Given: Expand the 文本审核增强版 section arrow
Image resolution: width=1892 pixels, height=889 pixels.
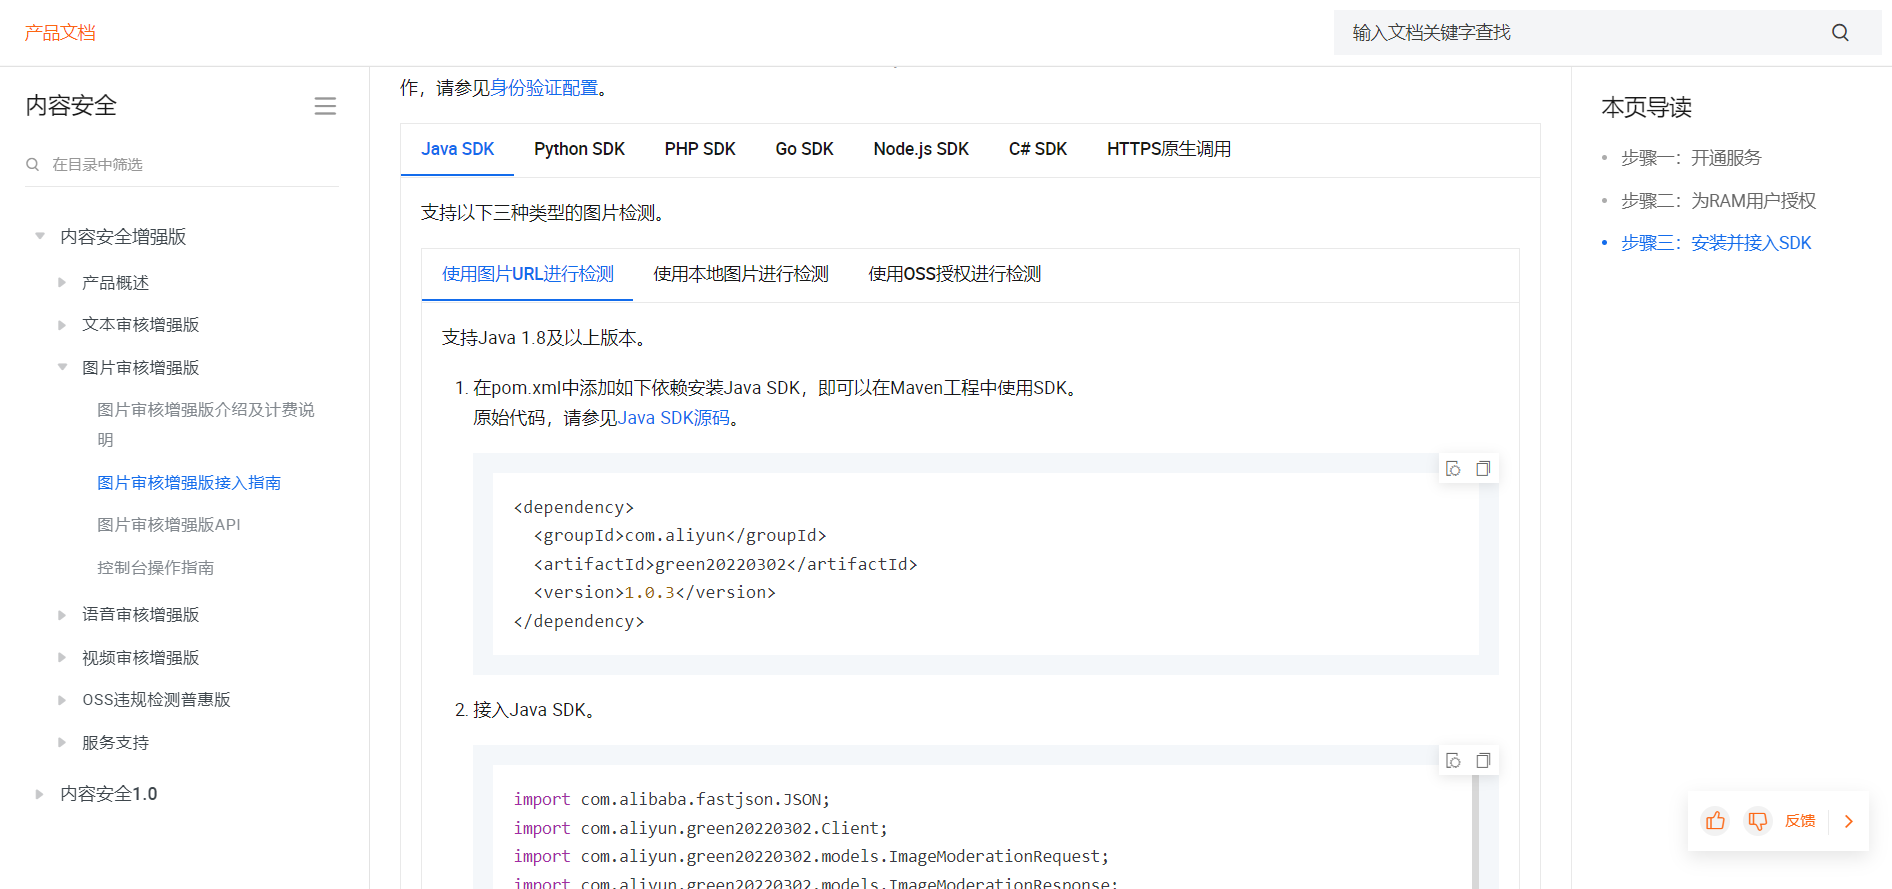Looking at the screenshot, I should [x=62, y=325].
